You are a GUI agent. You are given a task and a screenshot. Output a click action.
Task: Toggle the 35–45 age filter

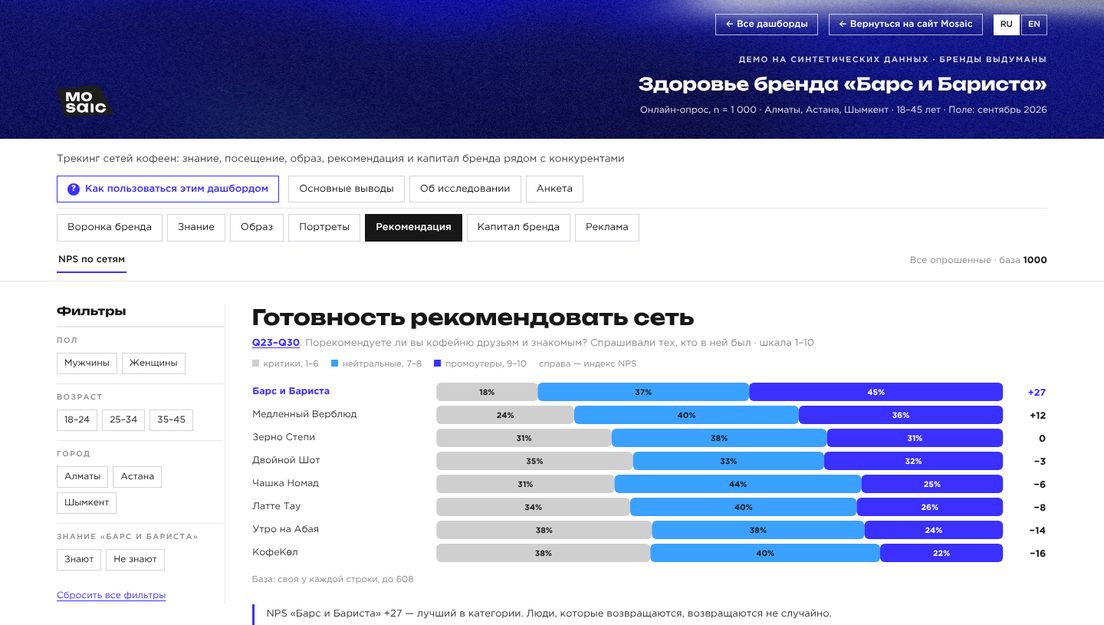tap(171, 419)
